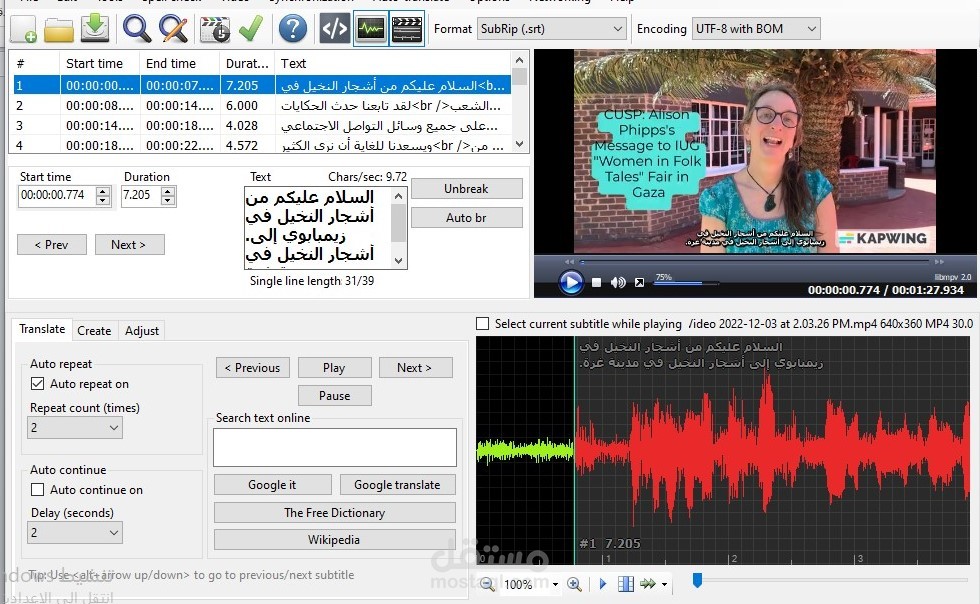The image size is (980, 604).
Task: Click the waveform position slider blue thumb
Action: 698,581
